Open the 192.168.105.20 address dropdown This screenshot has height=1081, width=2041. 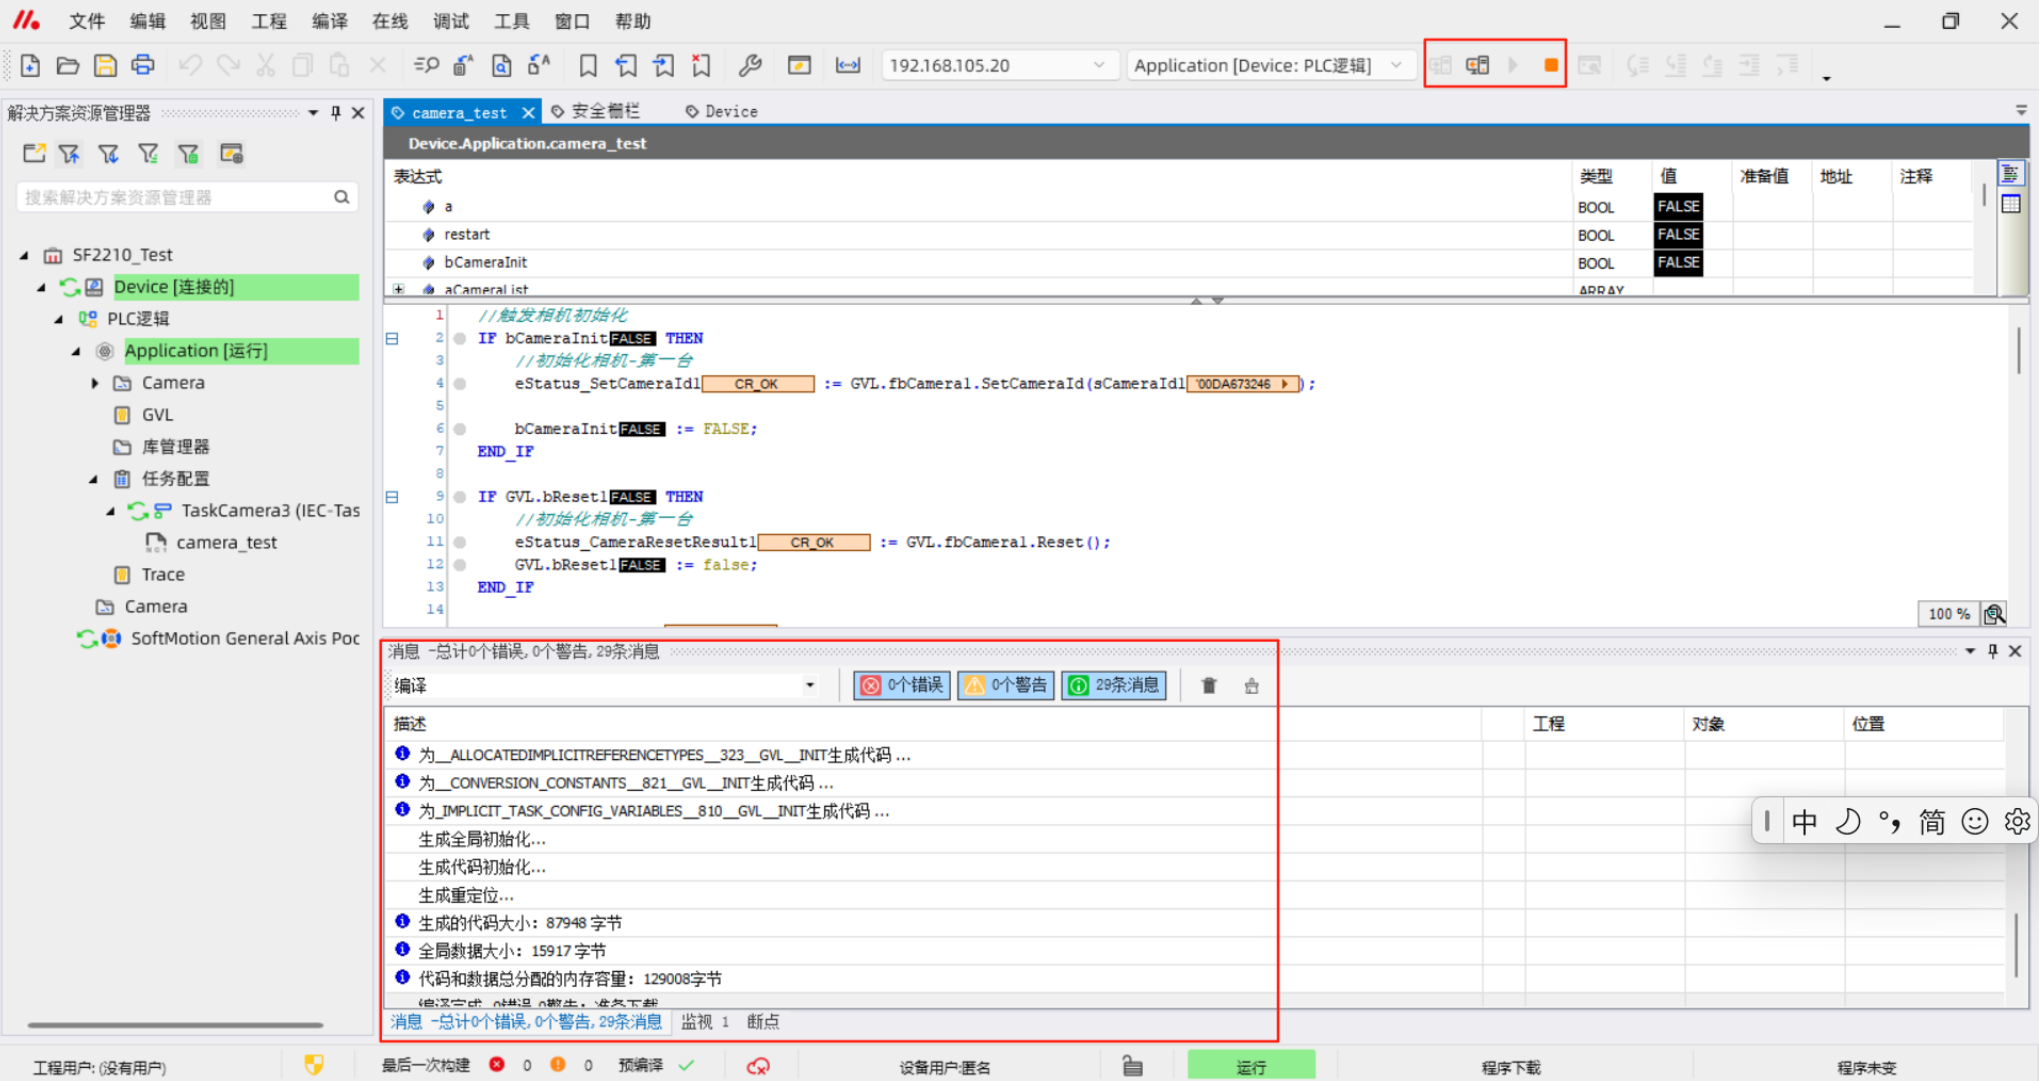[x=1099, y=65]
